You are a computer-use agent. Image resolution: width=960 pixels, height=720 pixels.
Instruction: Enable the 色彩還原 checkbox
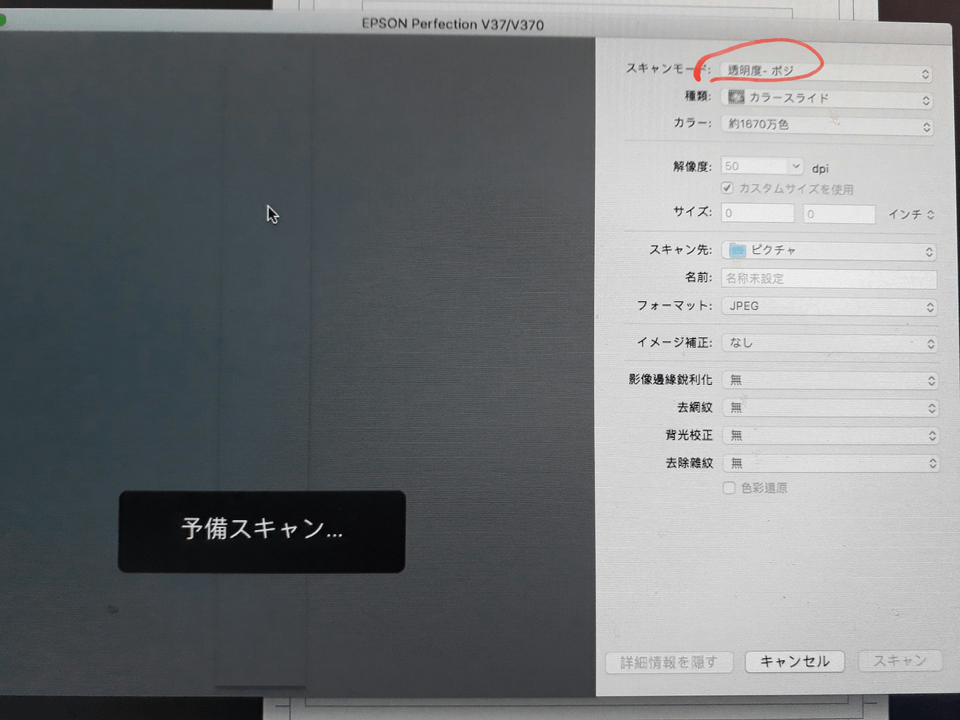click(x=729, y=488)
